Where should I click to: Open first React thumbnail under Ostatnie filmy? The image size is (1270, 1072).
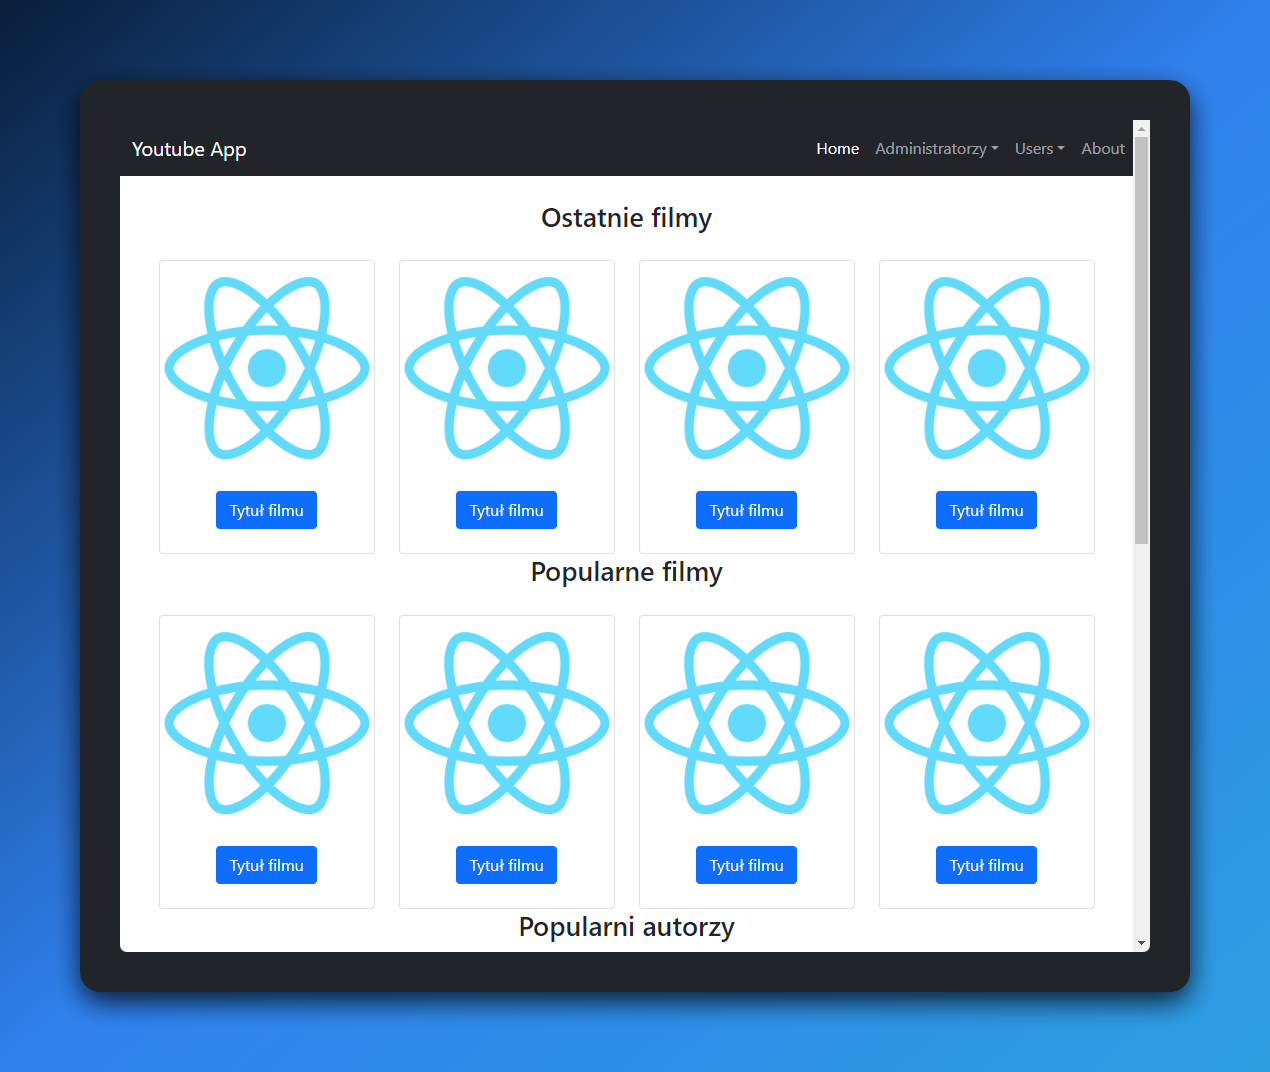tap(267, 368)
